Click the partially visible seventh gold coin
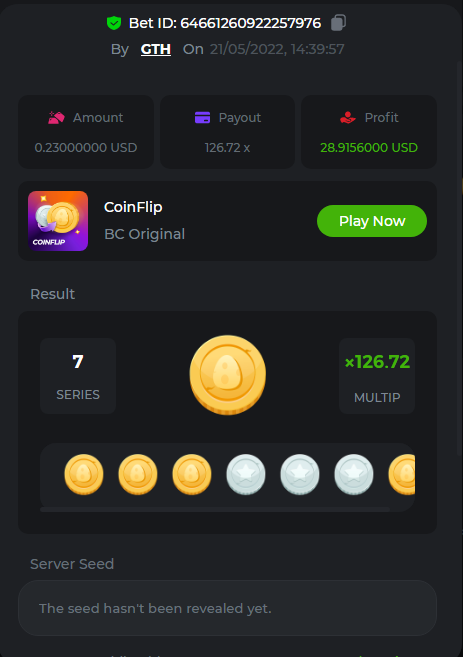Viewport: 463px width, 657px height. (402, 474)
